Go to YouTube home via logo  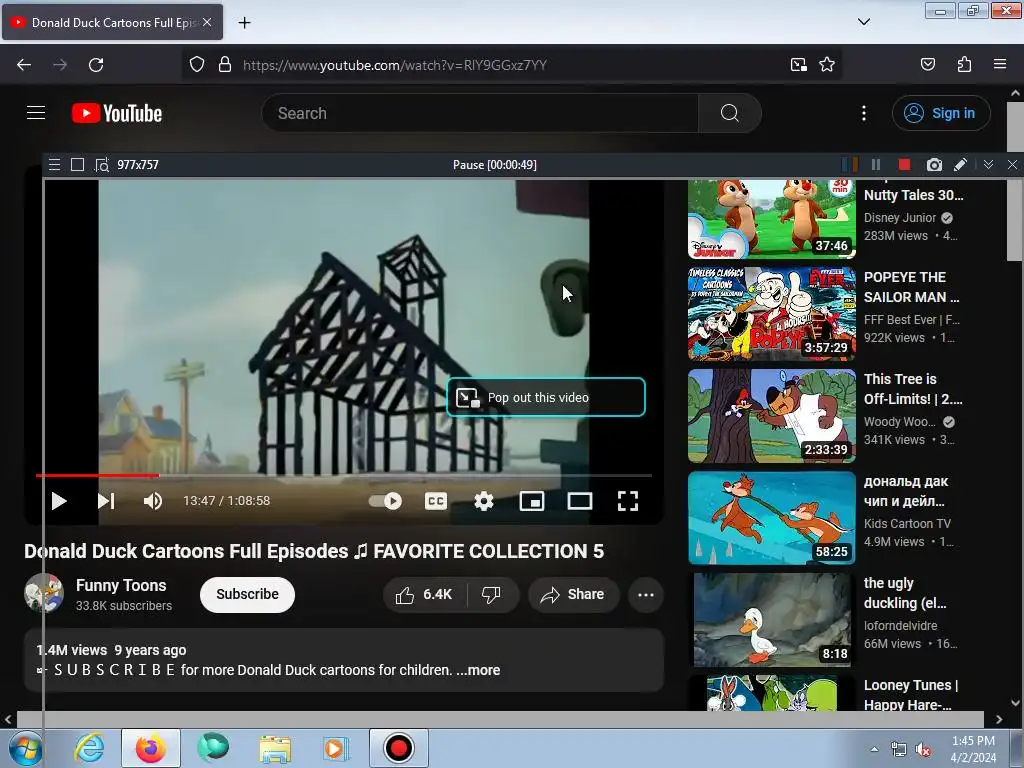click(117, 113)
